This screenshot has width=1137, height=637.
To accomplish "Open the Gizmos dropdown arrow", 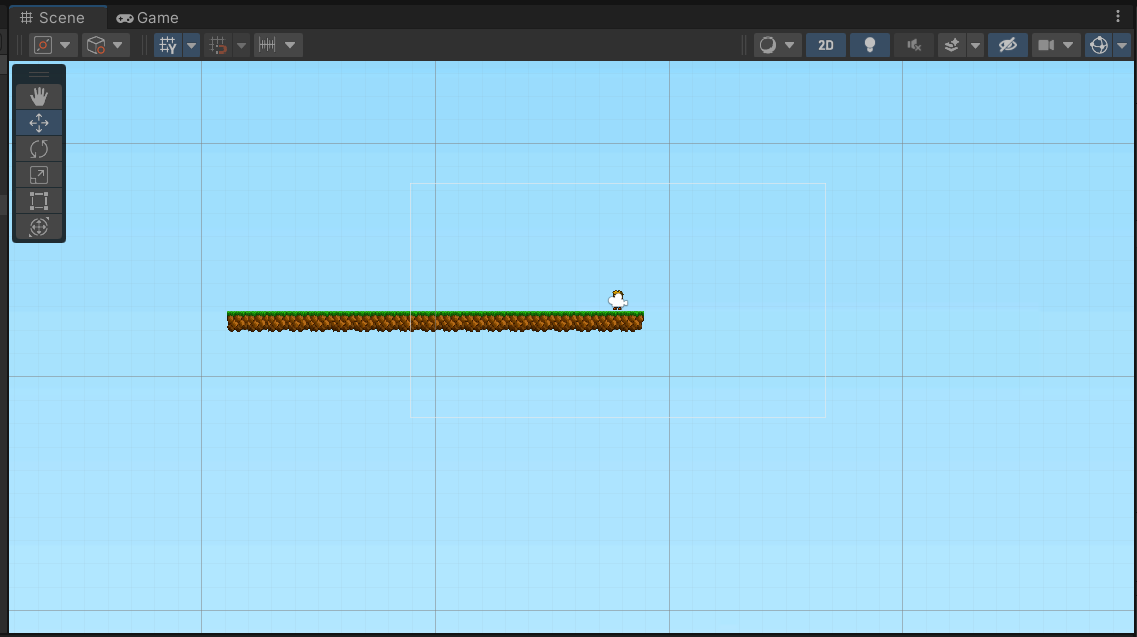I will tap(1122, 45).
